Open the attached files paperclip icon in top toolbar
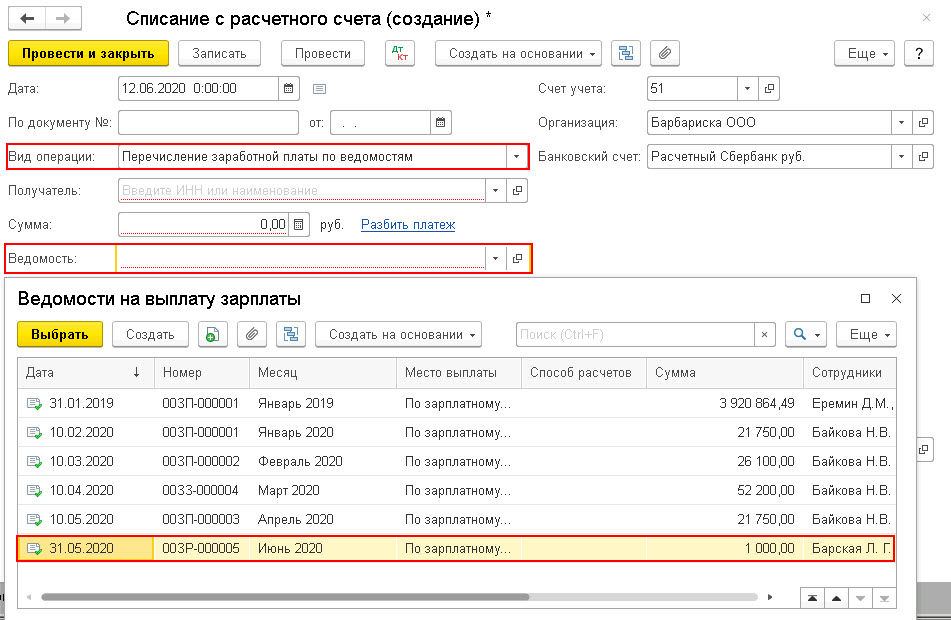The width and height of the screenshot is (951, 620). 665,53
